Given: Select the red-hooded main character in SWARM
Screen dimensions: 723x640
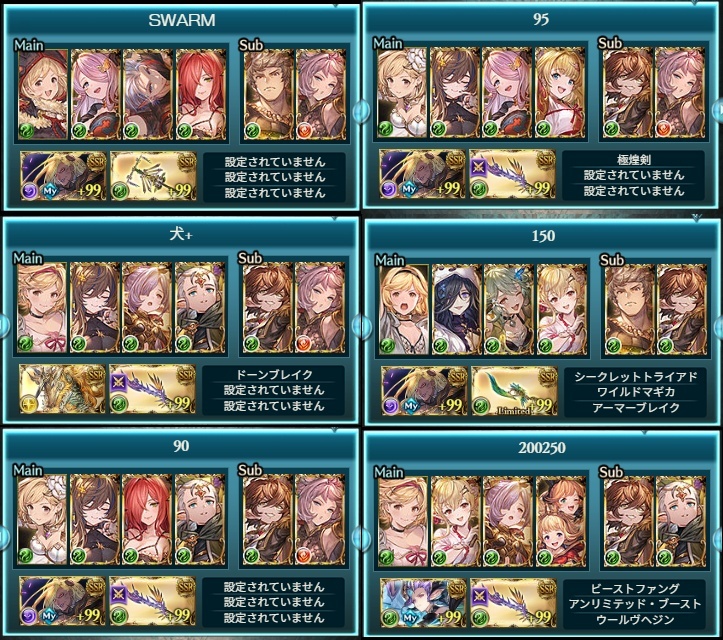Looking at the screenshot, I should click(43, 95).
